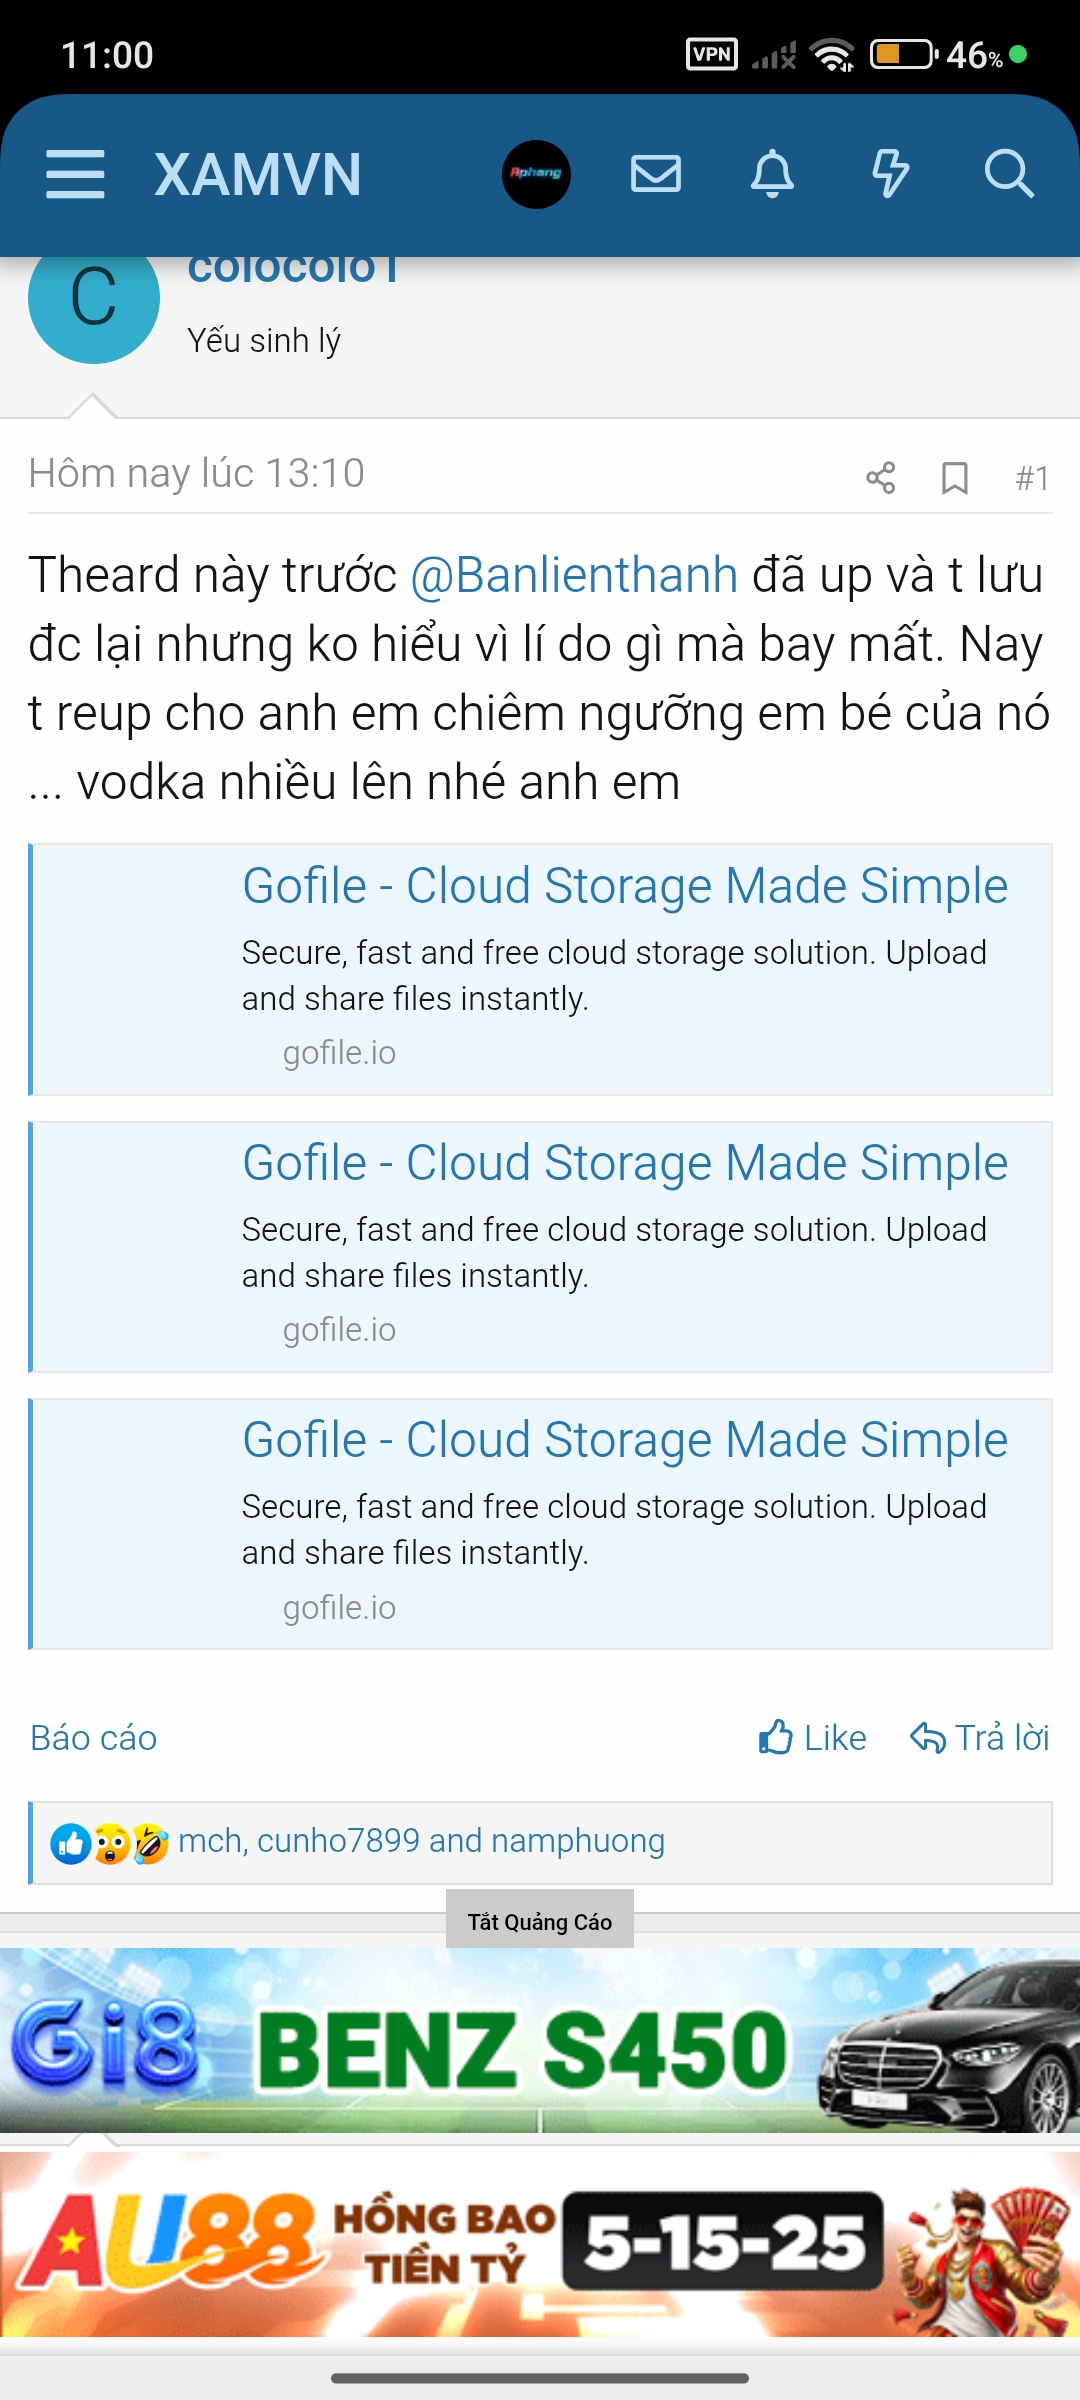This screenshot has width=1080, height=2400.
Task: Open post permalink #1
Action: coord(1032,478)
